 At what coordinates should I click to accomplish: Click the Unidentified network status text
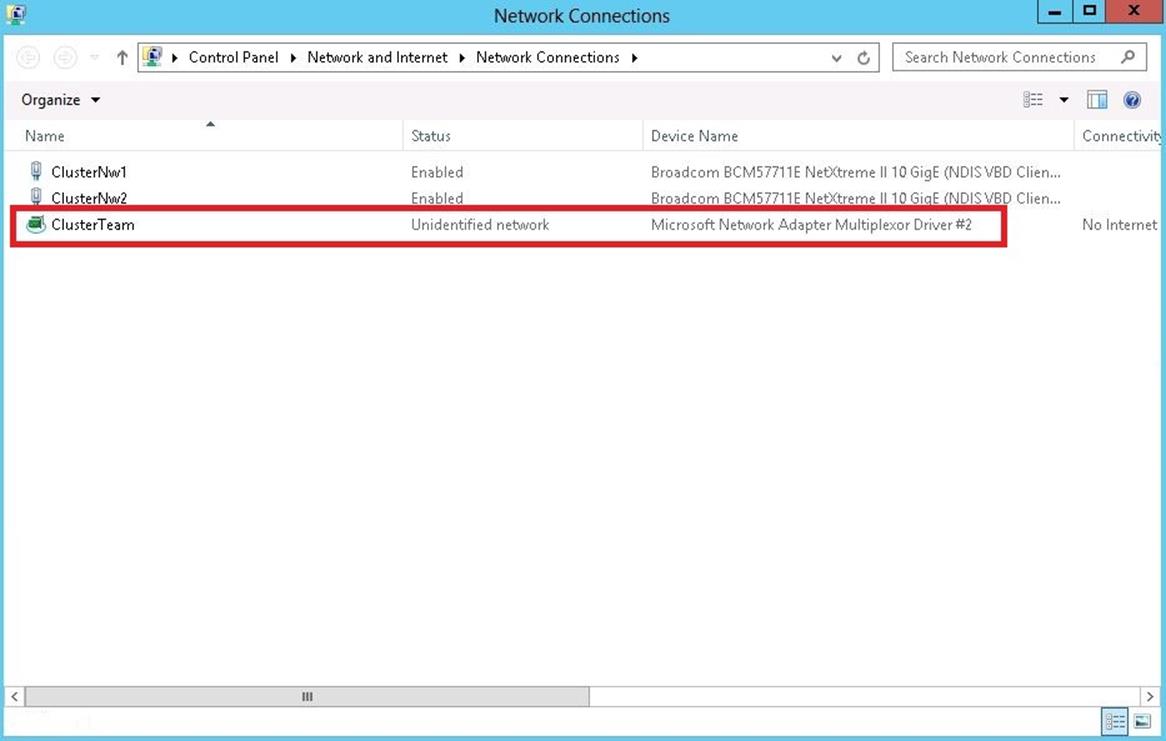(x=480, y=225)
